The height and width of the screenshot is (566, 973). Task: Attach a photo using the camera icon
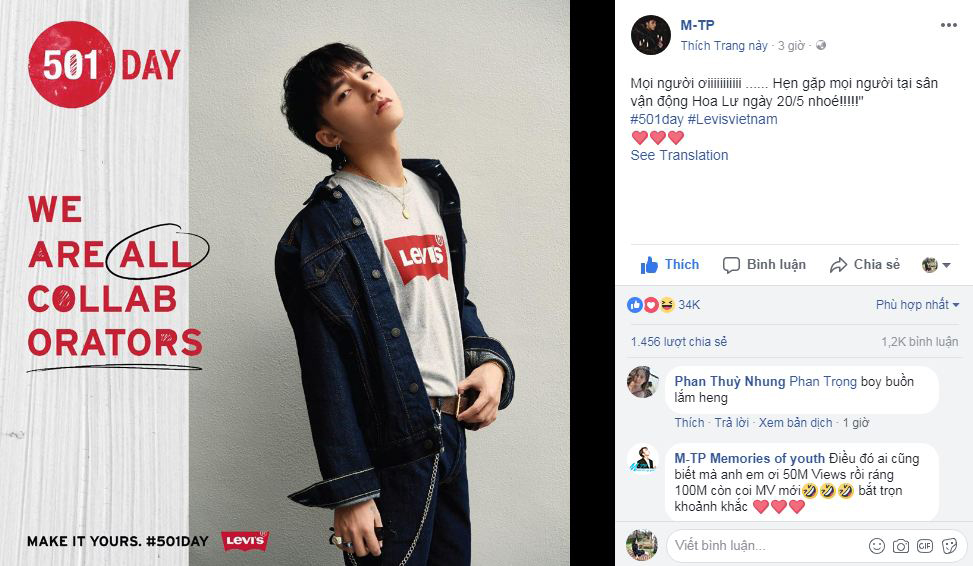point(901,546)
